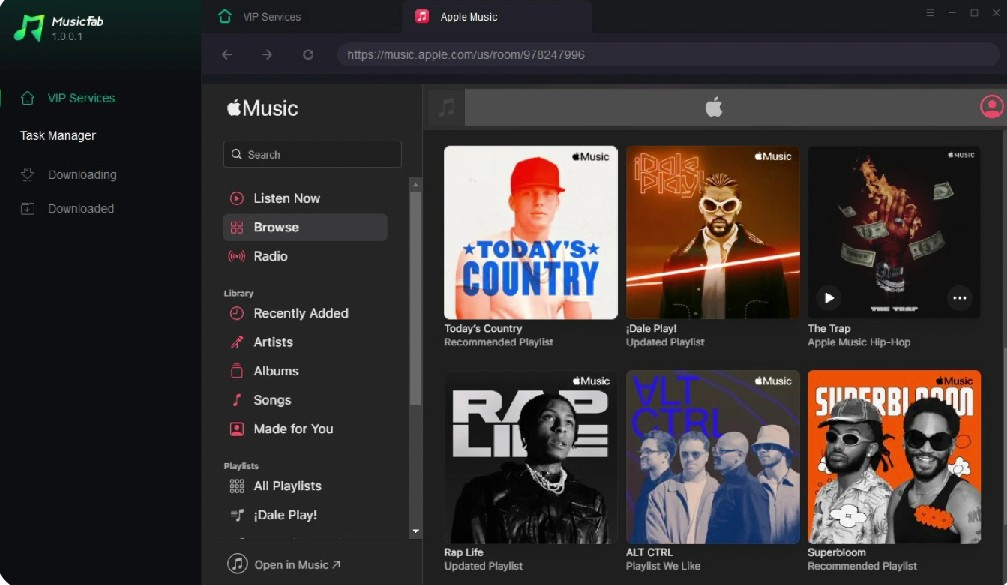Open the Downloaded items icon

tap(27, 209)
